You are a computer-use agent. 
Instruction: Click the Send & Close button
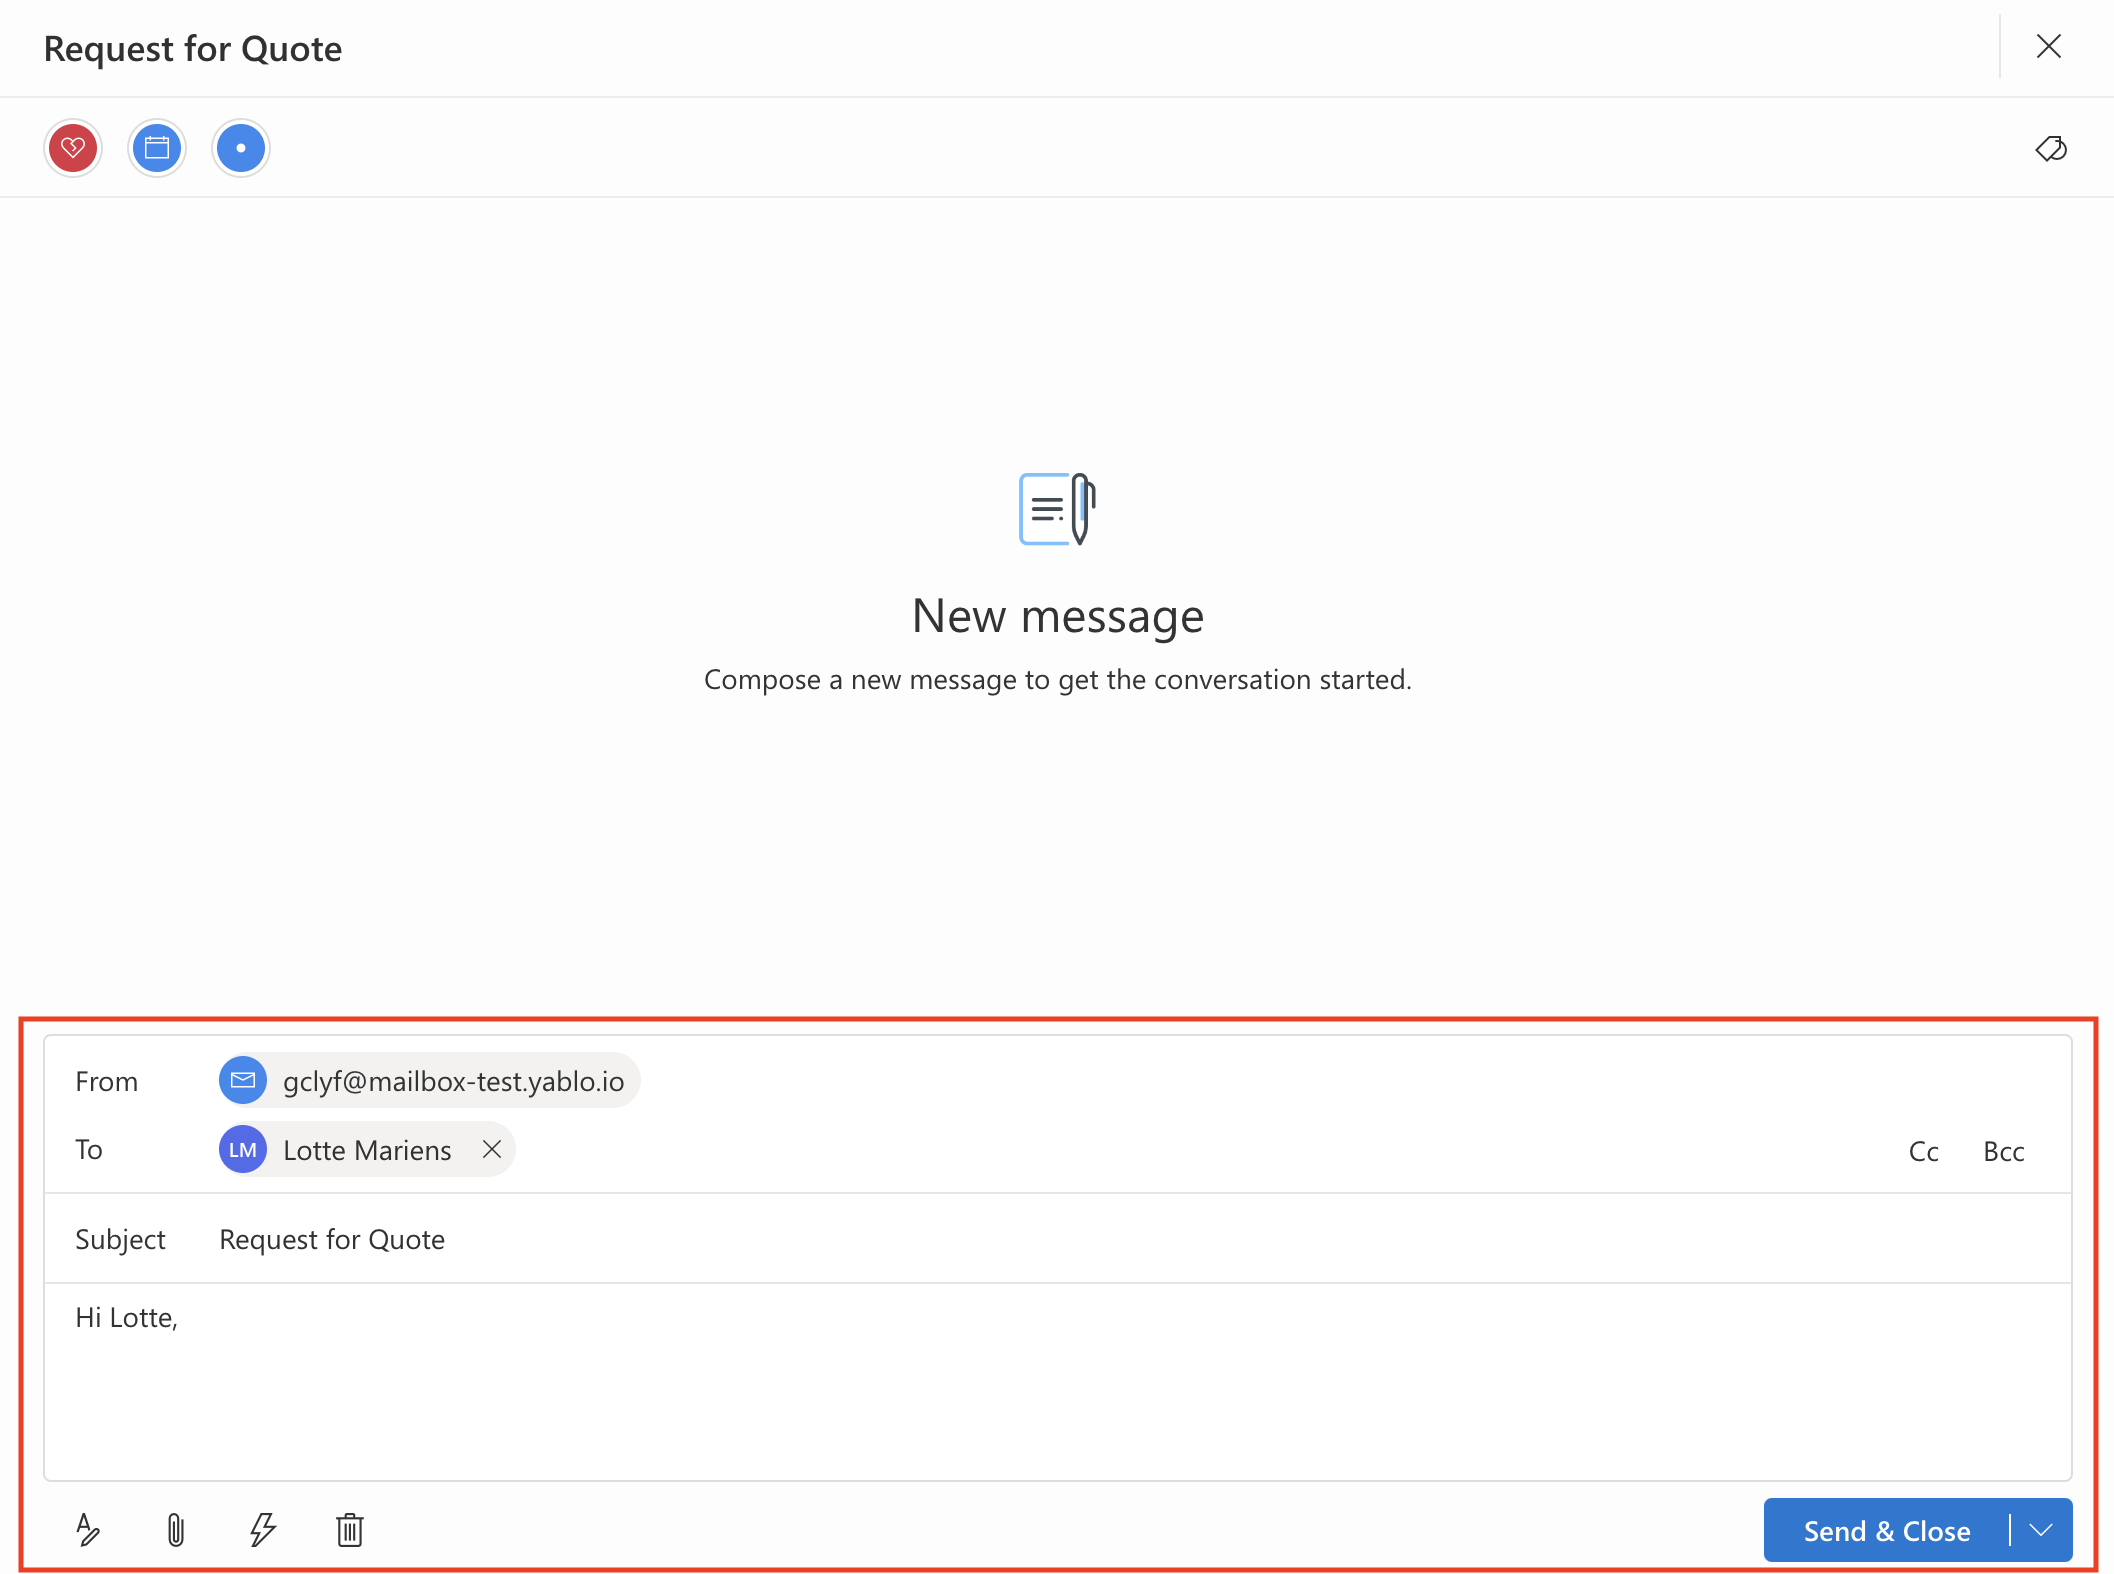[1886, 1530]
